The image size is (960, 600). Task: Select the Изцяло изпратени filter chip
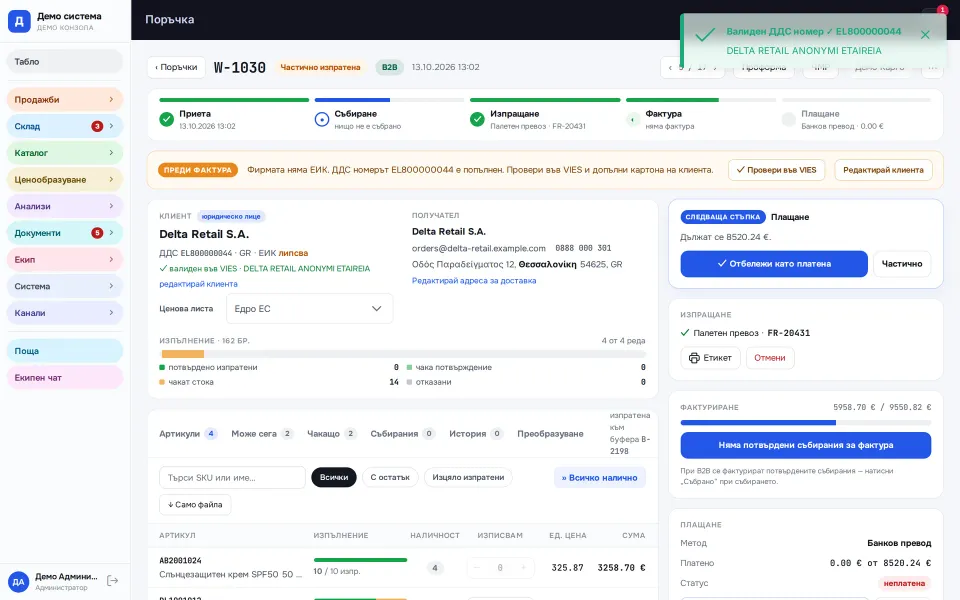pyautogui.click(x=468, y=478)
